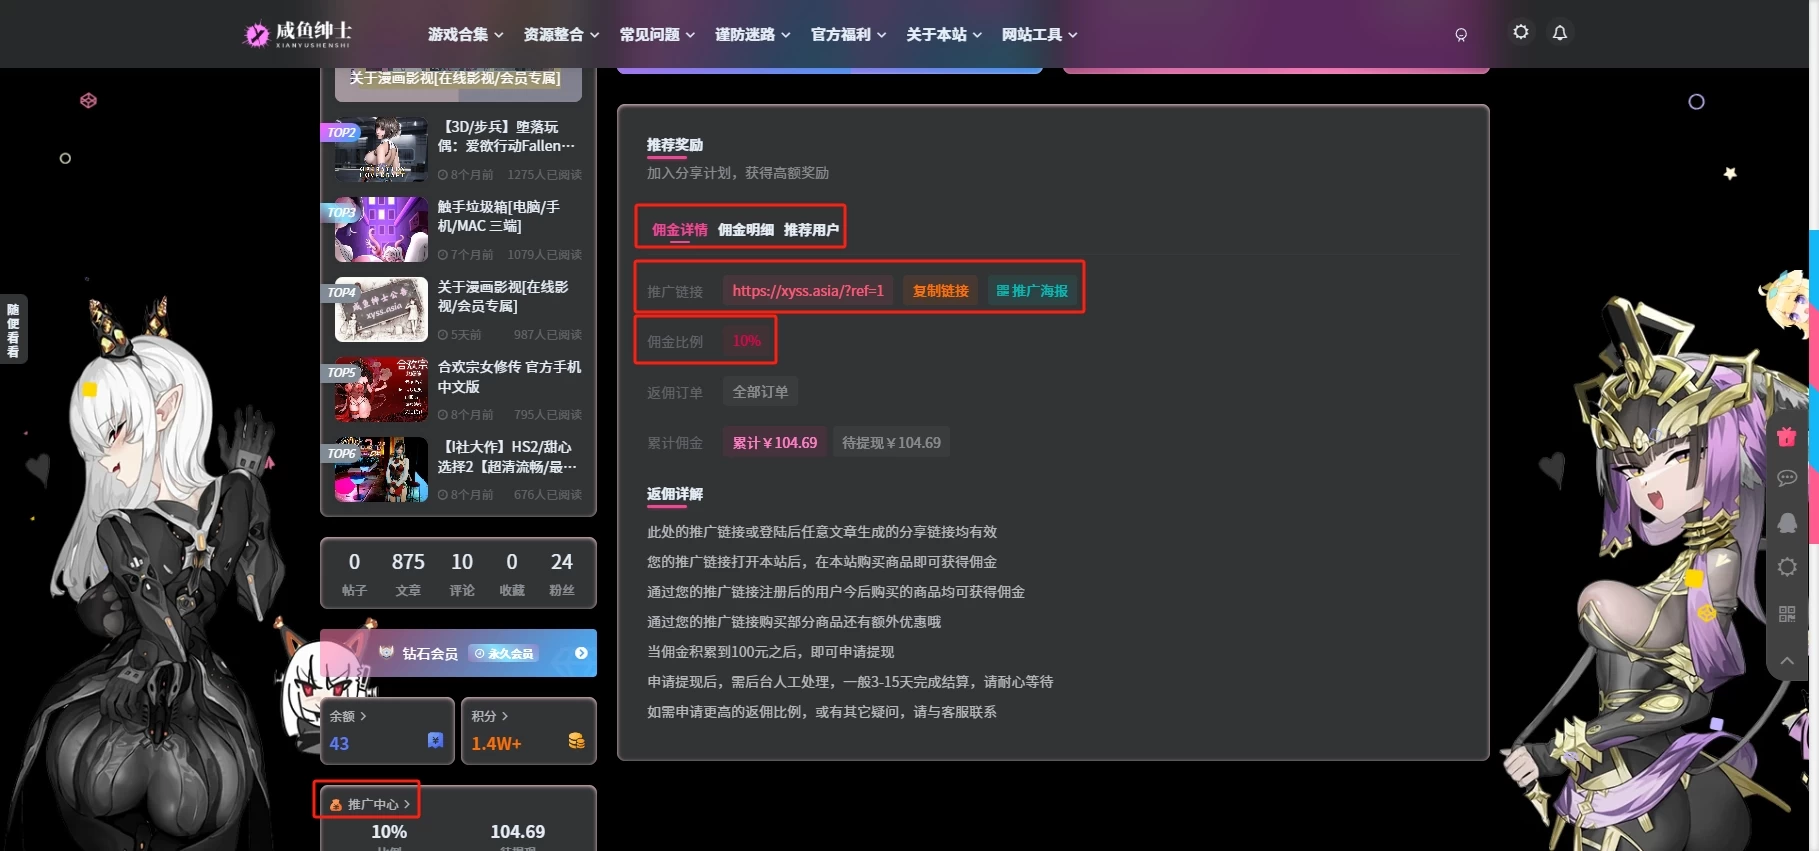The width and height of the screenshot is (1819, 851).
Task: Open the red gift box in floating sidebar
Action: 1787,437
